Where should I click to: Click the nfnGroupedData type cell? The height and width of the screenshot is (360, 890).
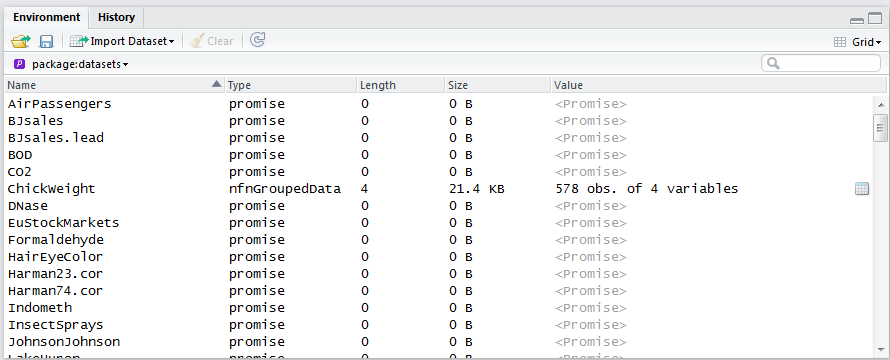285,189
